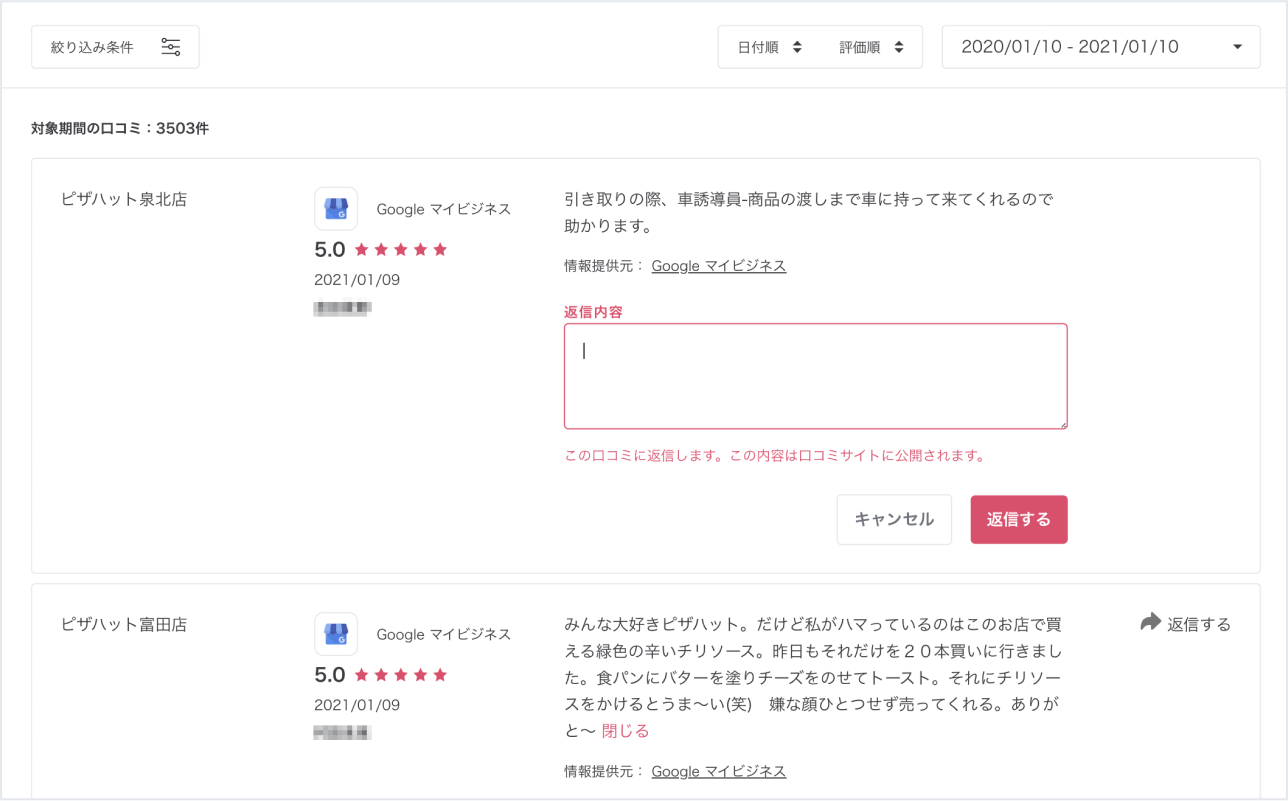Open the 情報提供元 Google マイビジネス link for 富田店 review

(719, 771)
